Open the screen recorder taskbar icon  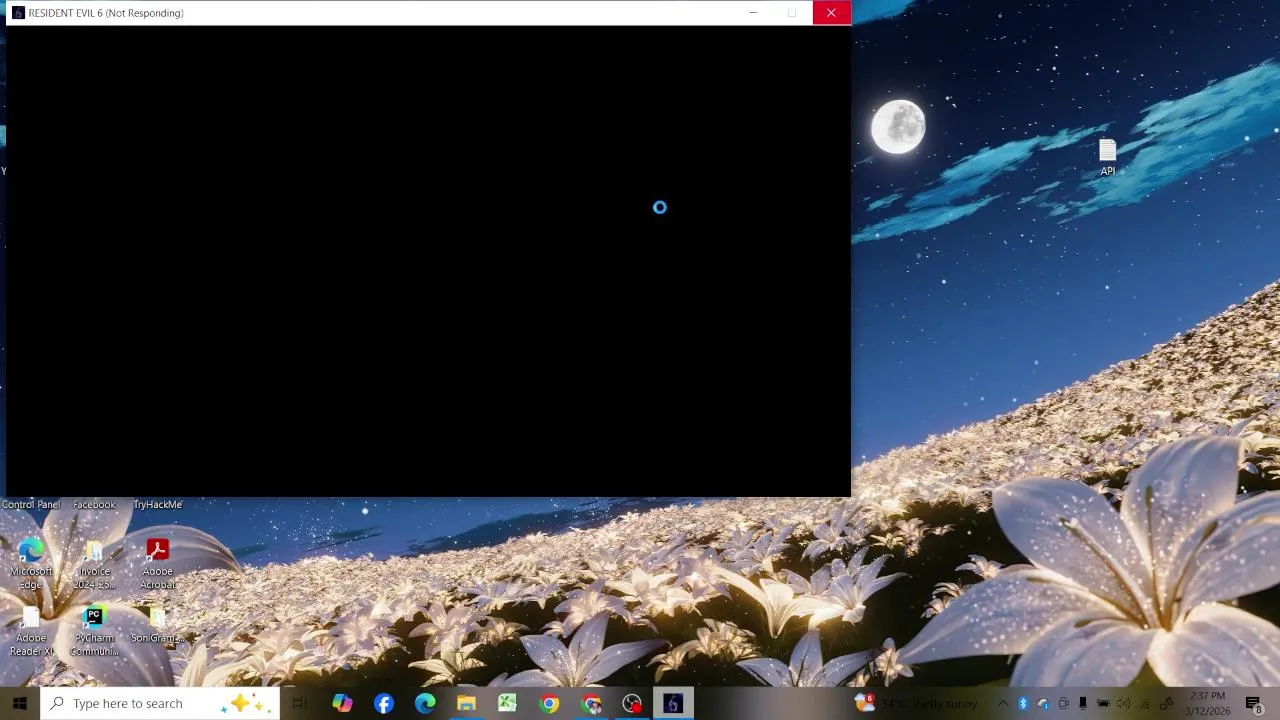(632, 703)
